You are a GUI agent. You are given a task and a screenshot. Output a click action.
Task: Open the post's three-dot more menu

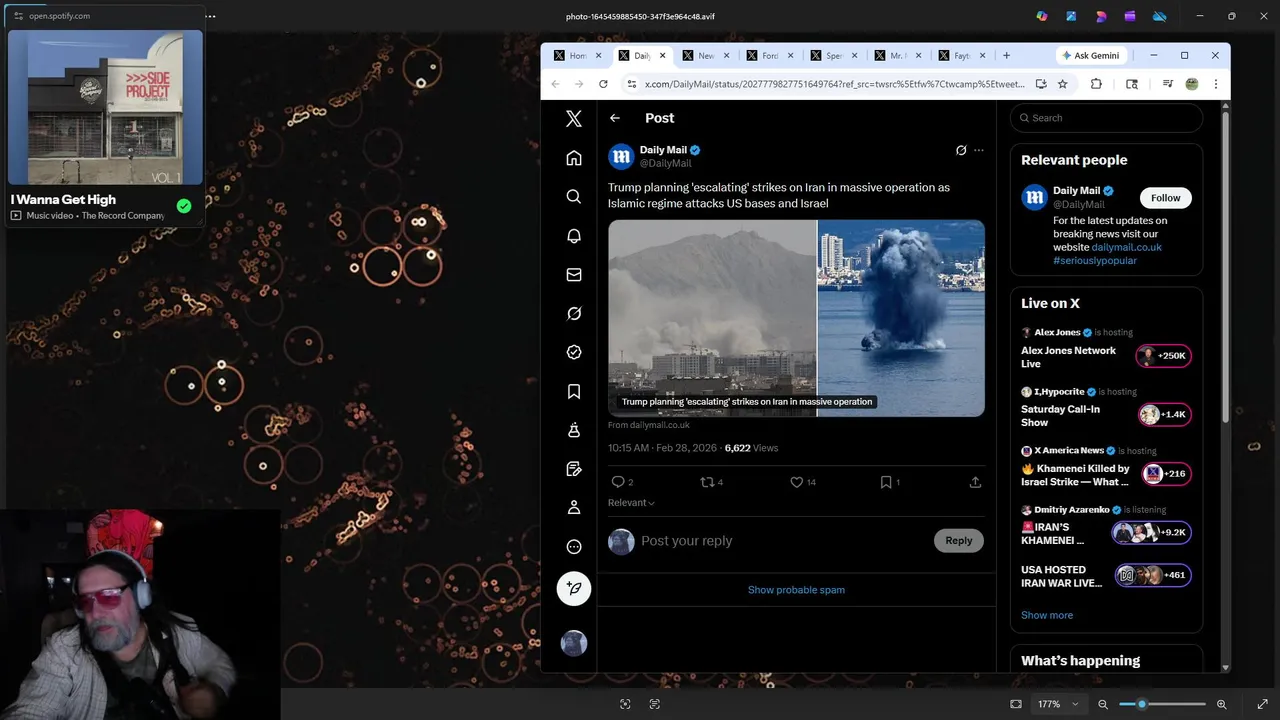pyautogui.click(x=979, y=150)
